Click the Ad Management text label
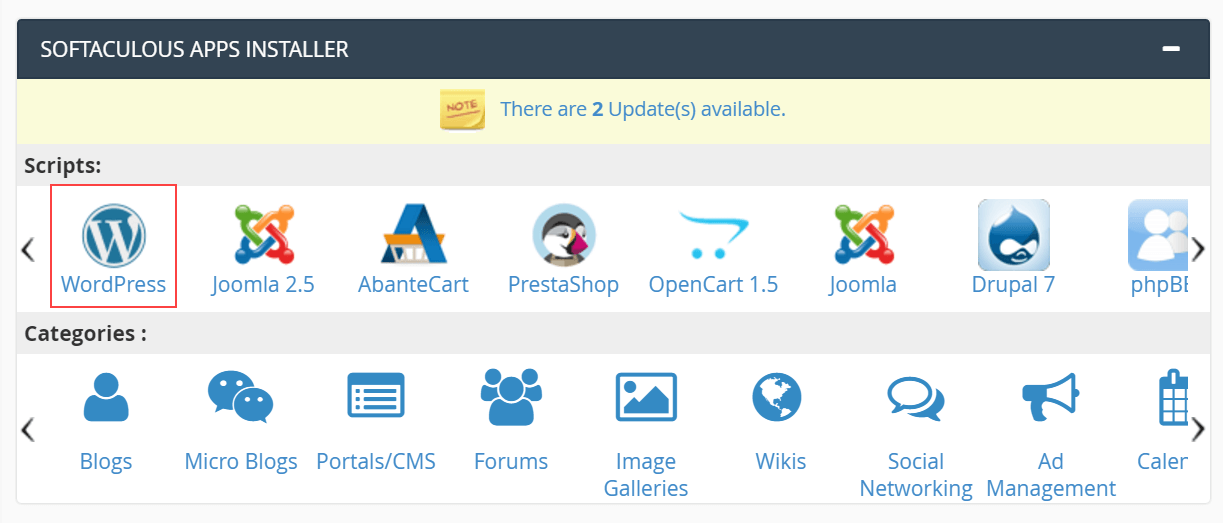The image size is (1223, 523). click(1051, 475)
